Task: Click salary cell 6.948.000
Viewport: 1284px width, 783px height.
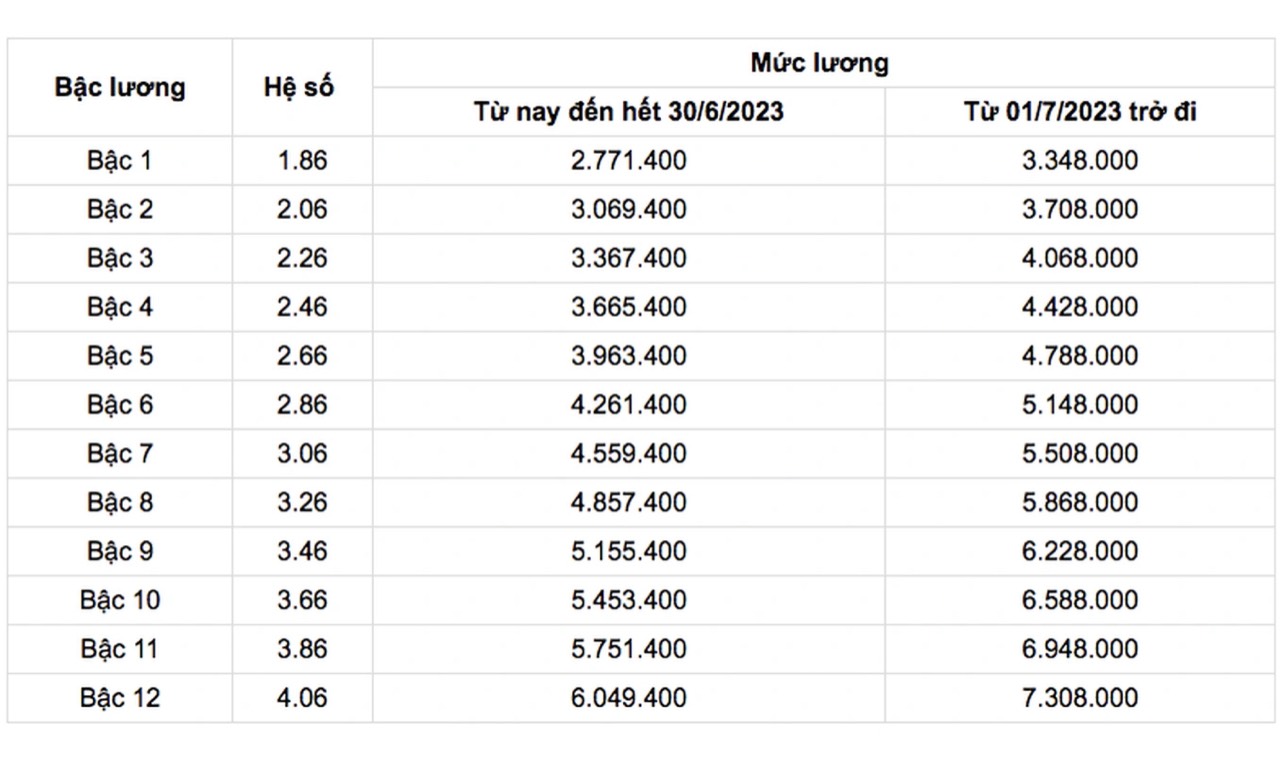Action: 1080,650
